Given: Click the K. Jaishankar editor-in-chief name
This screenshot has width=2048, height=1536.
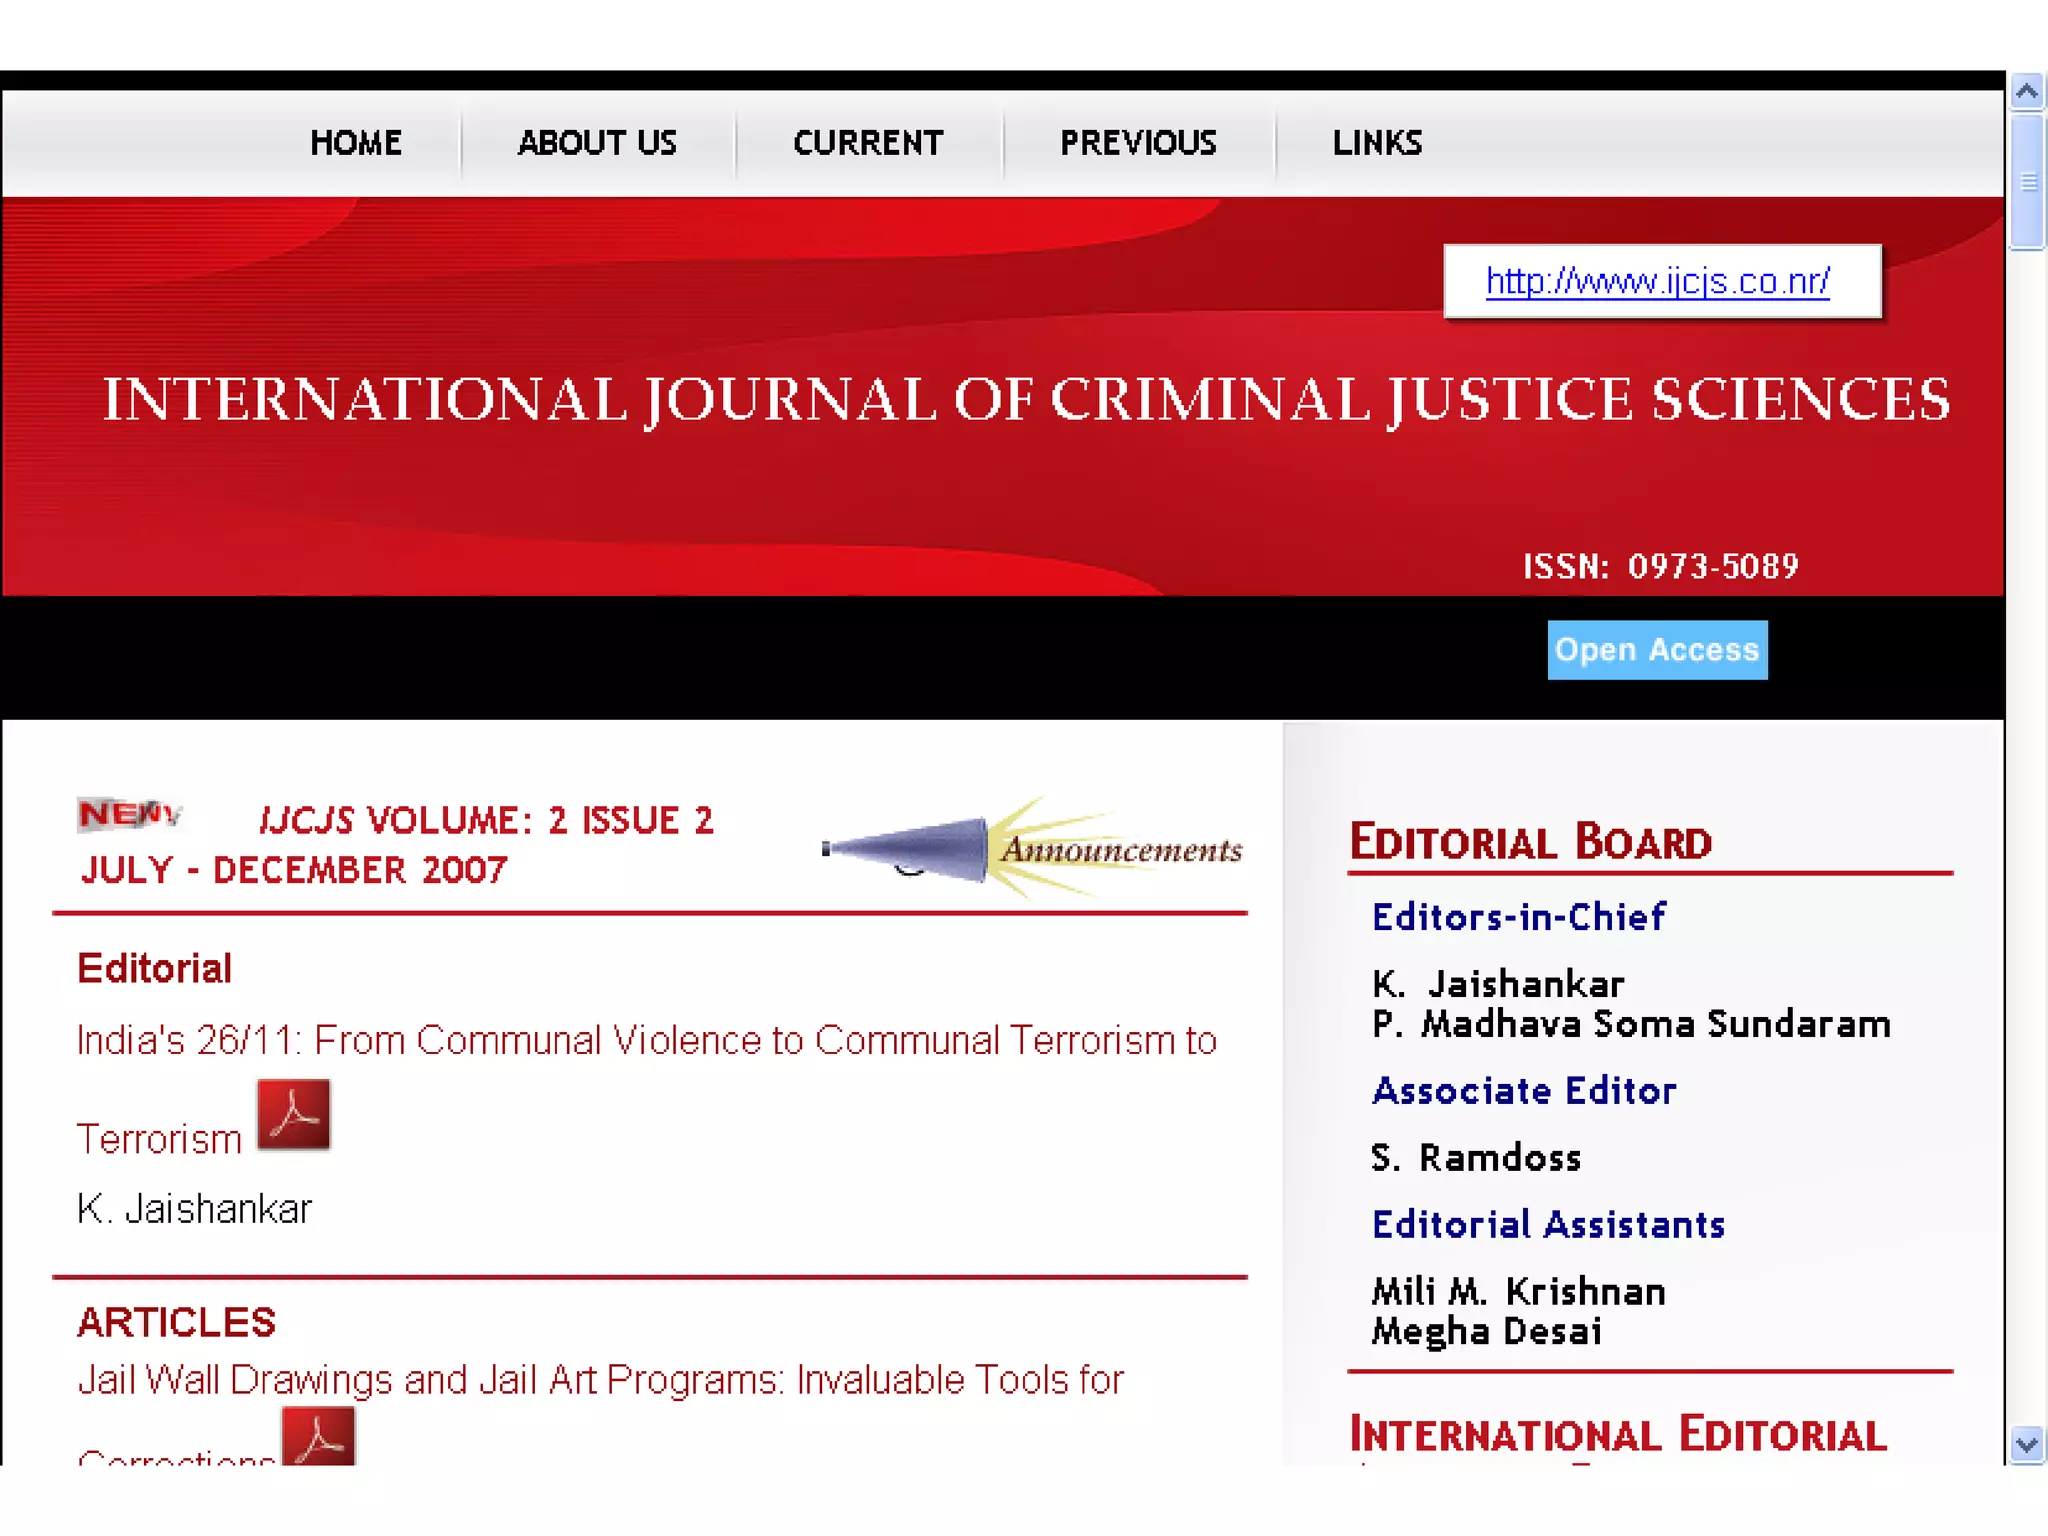Looking at the screenshot, I should [1497, 984].
